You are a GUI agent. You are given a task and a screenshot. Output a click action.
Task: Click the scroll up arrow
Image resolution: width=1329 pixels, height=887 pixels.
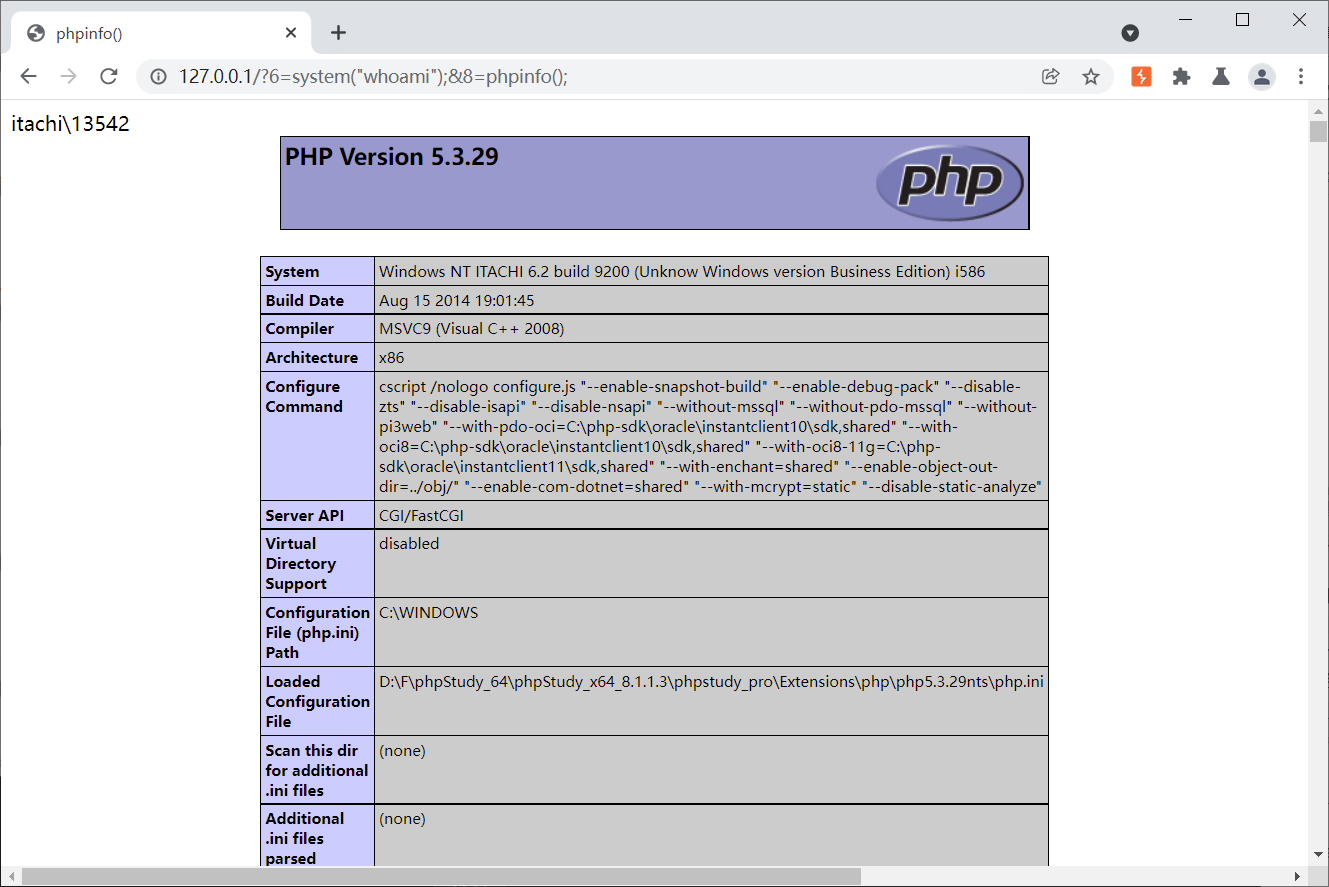(x=1318, y=109)
